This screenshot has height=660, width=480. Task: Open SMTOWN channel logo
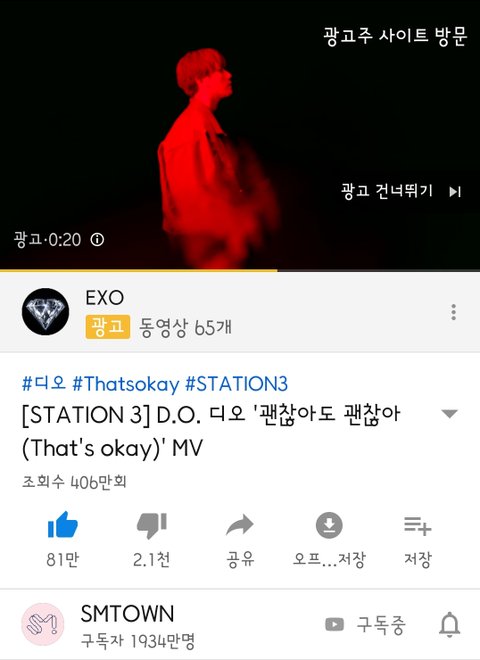click(43, 624)
